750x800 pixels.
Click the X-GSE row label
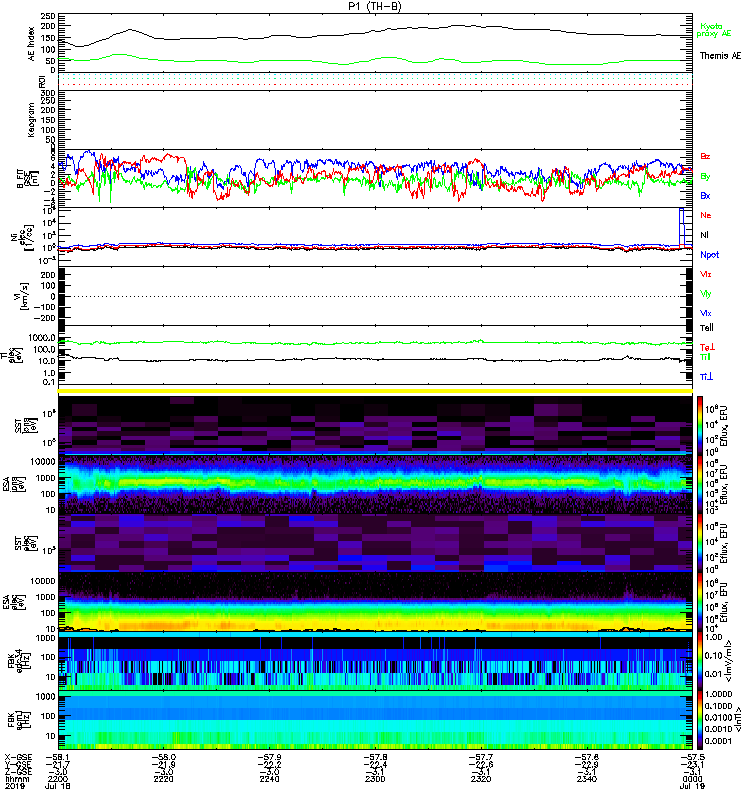17,757
